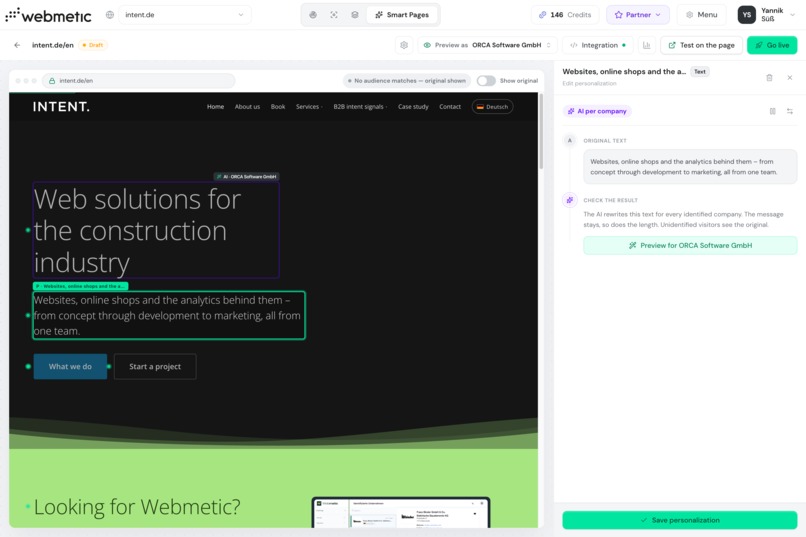Open Book in the site nav
Viewport: 806px width, 537px height.
click(278, 107)
